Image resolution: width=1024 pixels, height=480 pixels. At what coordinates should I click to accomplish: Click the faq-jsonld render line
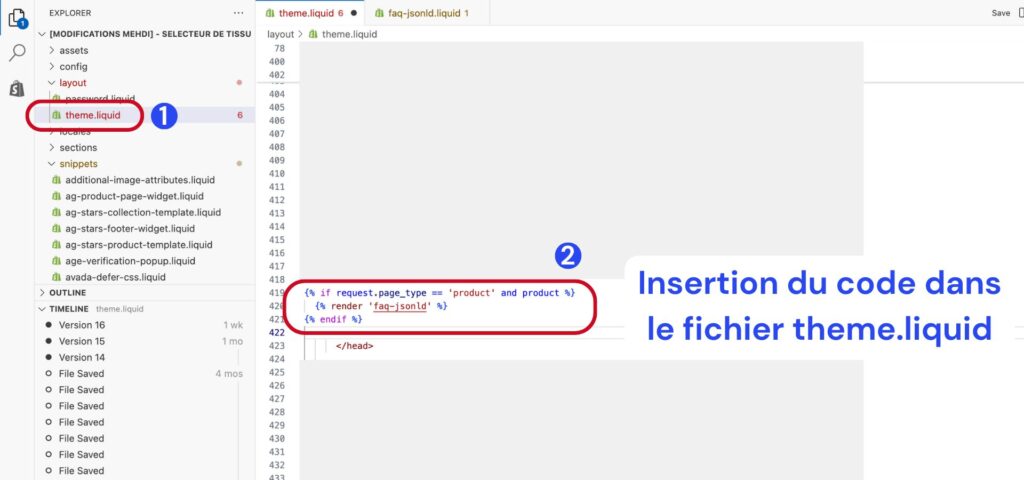381,306
